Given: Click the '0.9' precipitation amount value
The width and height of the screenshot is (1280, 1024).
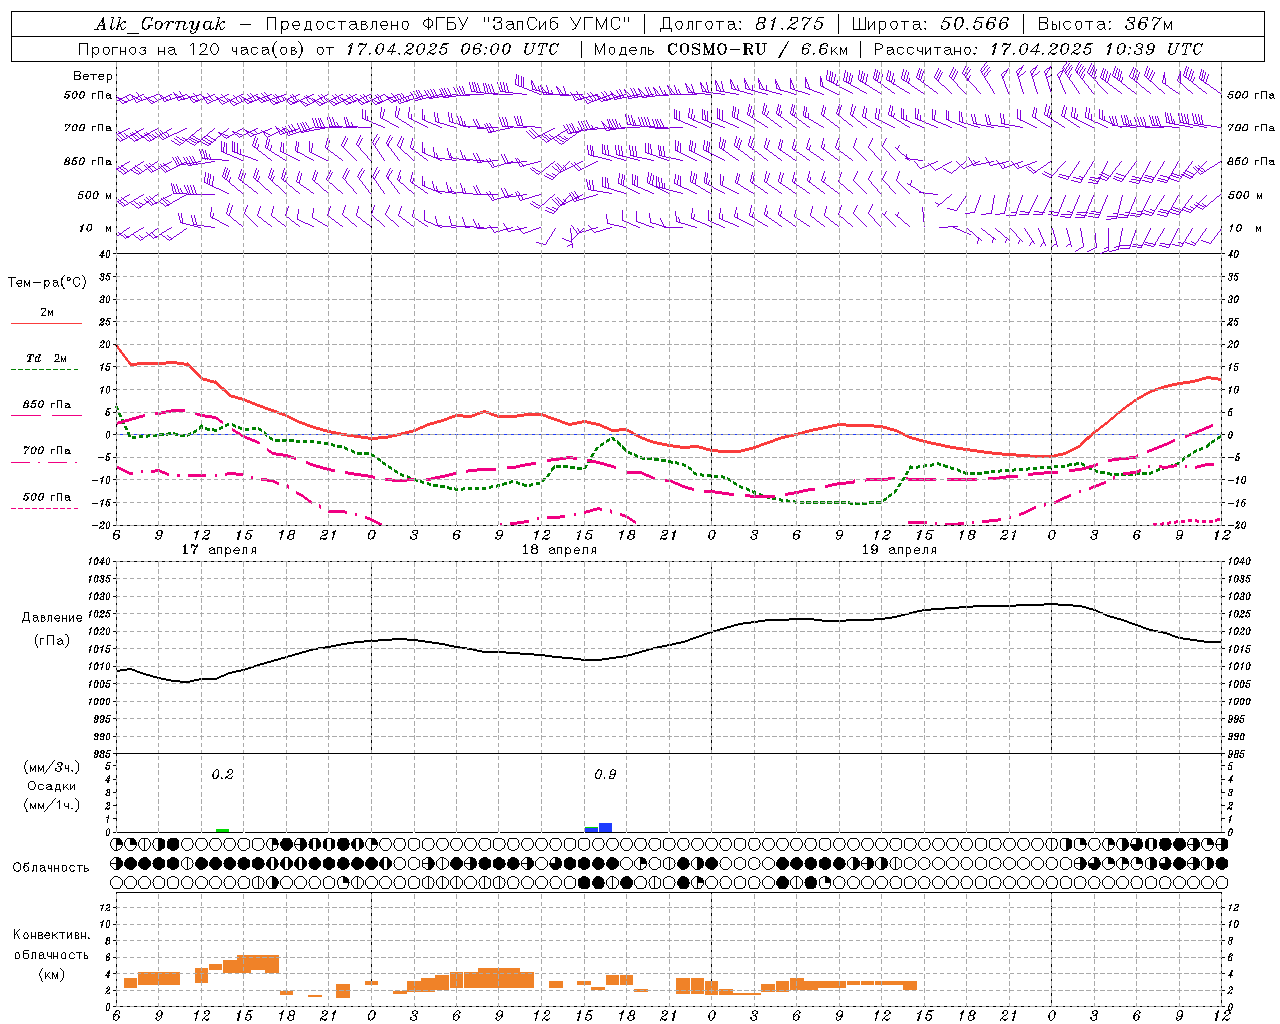Looking at the screenshot, I should pos(605,775).
